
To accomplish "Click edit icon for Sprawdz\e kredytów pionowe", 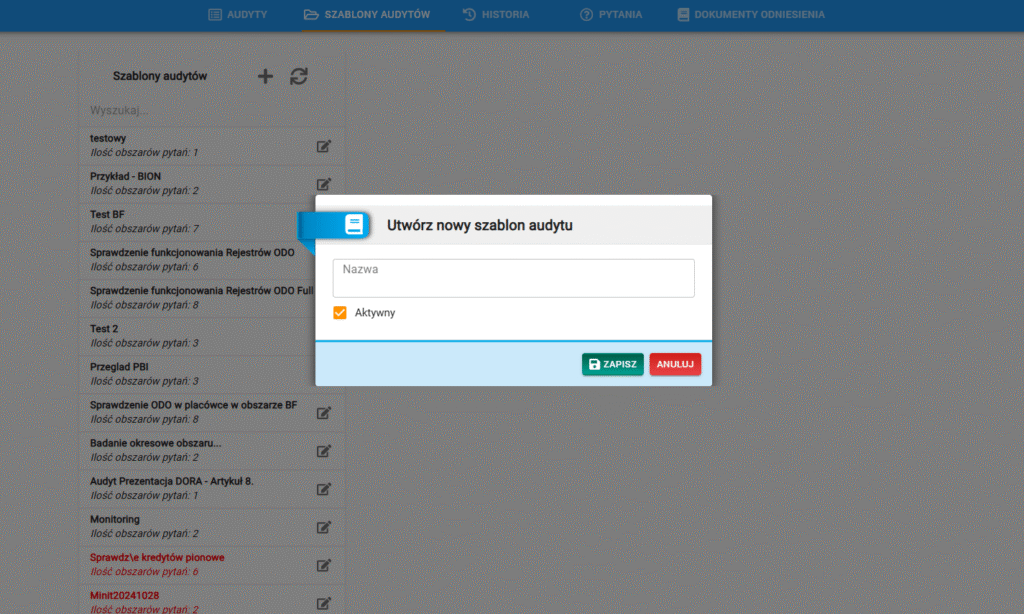I will point(323,565).
